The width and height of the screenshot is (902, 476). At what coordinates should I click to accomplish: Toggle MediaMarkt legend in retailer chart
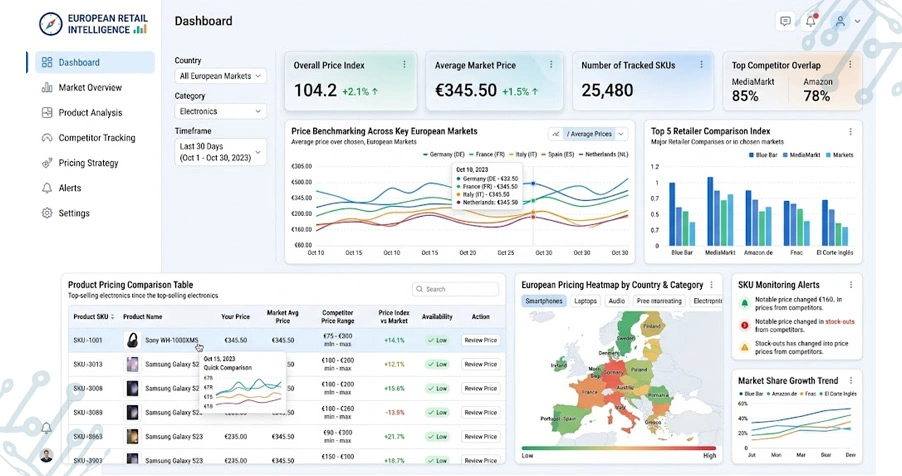pyautogui.click(x=801, y=155)
